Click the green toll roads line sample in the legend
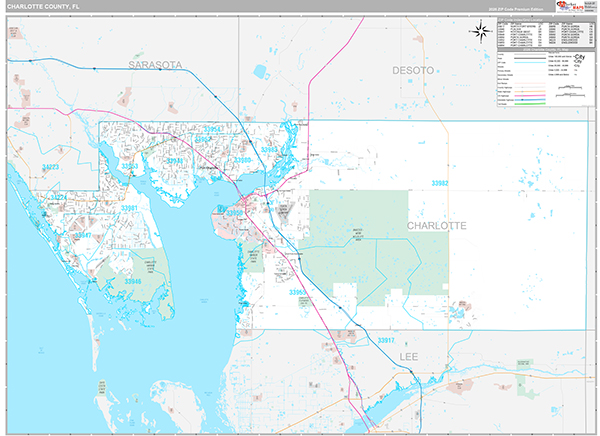Image resolution: width=600 pixels, height=436 pixels. point(530,104)
